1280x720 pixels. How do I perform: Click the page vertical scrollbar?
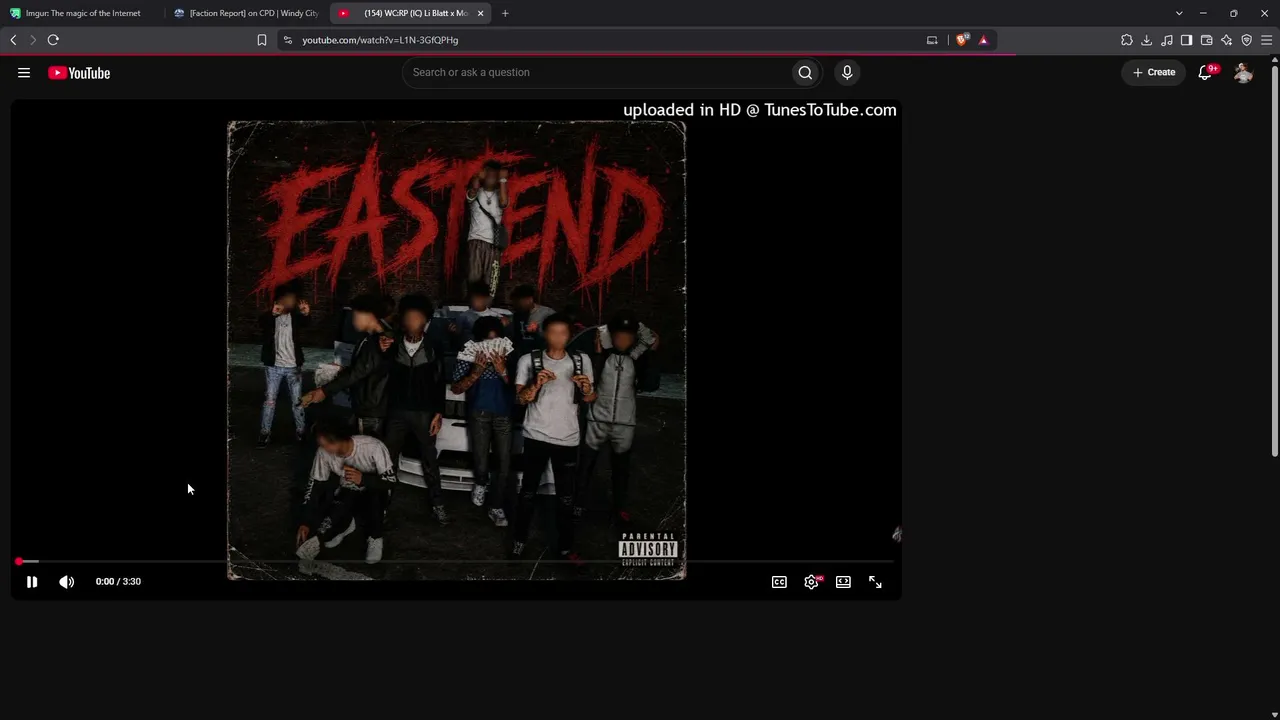coord(1274,260)
